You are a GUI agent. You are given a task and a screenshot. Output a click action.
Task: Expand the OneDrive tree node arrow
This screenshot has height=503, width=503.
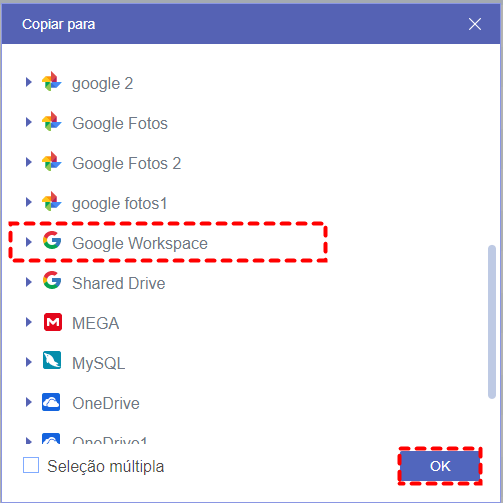(29, 402)
